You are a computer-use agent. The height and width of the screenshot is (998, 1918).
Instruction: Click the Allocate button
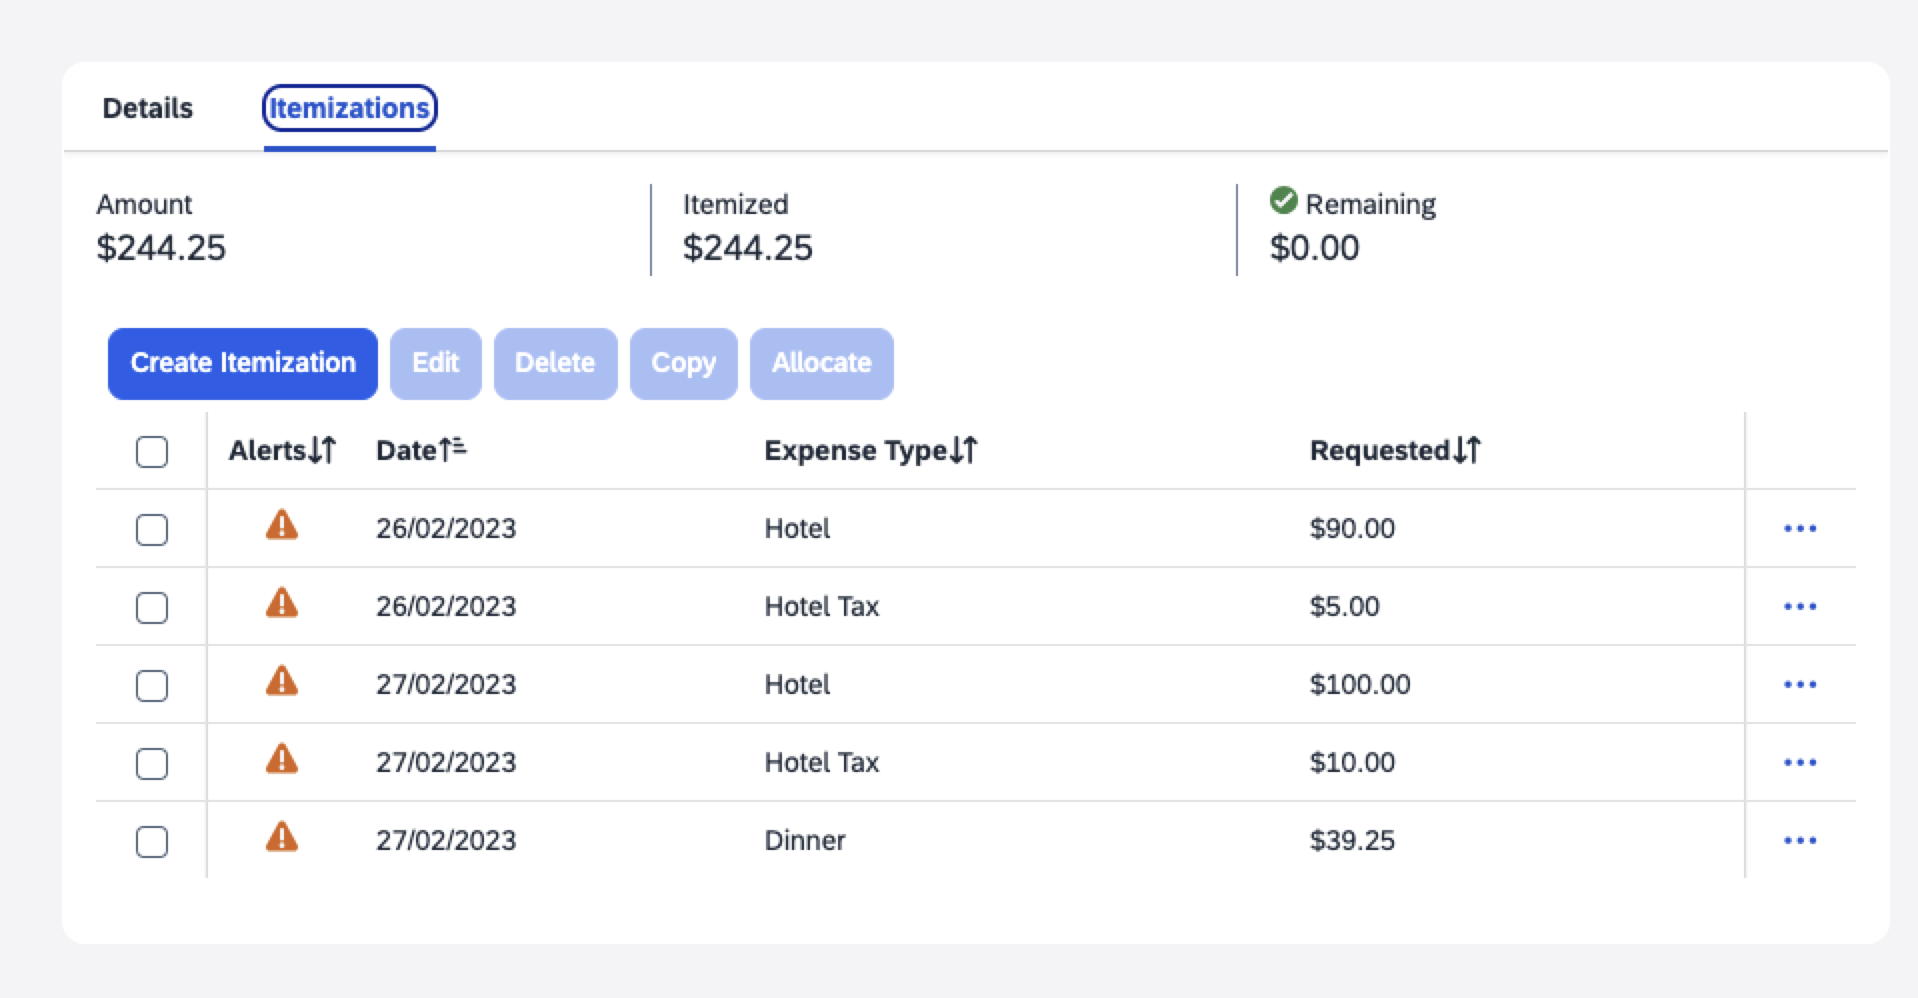tap(822, 363)
